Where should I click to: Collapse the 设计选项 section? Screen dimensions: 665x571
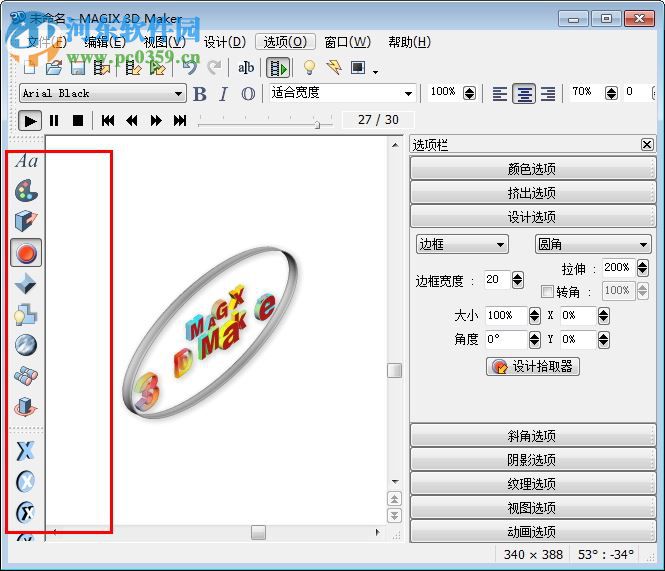click(x=533, y=217)
